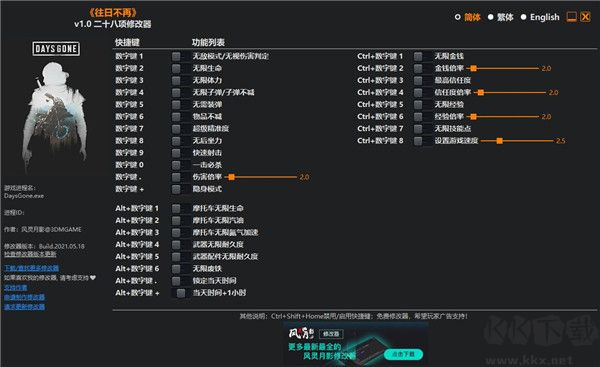Image resolution: width=600 pixels, height=367 pixels.
Task: Open the 申请制作修改器 link
Action: click(x=24, y=297)
